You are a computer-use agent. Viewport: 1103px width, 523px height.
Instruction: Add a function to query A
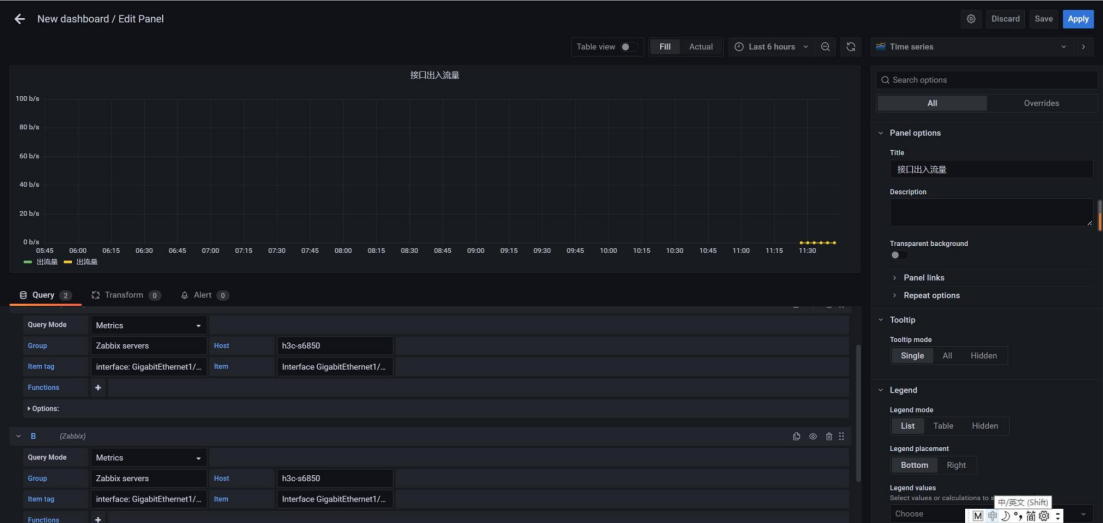tap(98, 387)
